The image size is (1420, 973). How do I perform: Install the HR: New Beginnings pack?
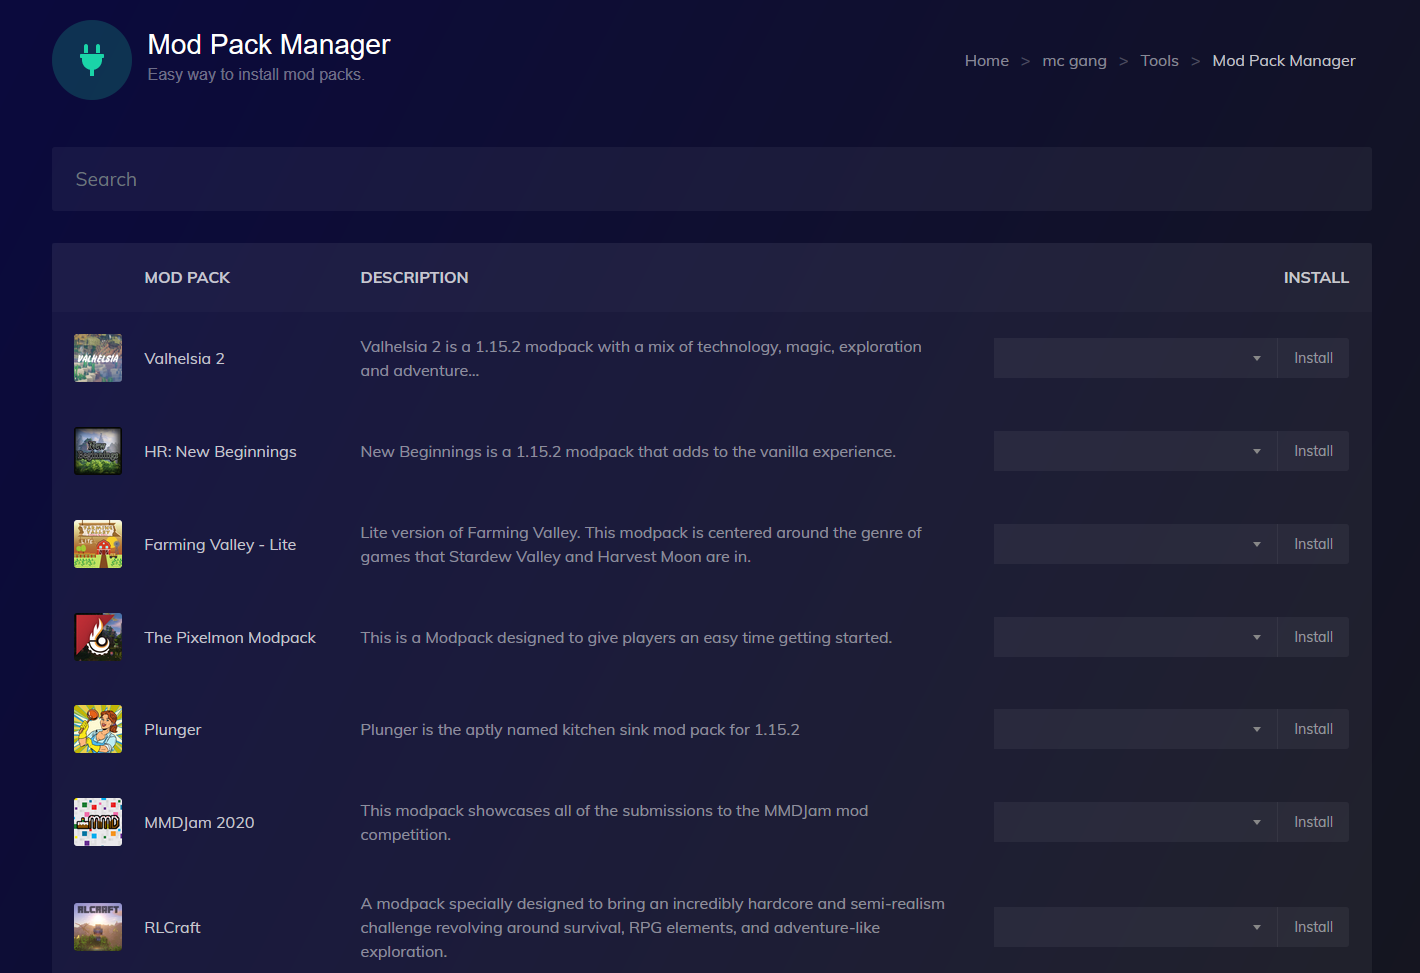pyautogui.click(x=1313, y=451)
